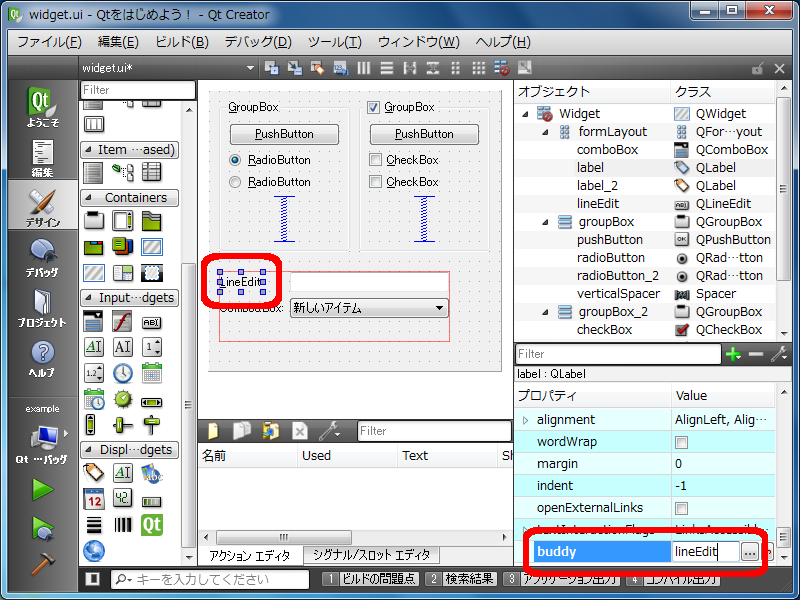Open the Projects (プロジェクト) mode icon

42,307
